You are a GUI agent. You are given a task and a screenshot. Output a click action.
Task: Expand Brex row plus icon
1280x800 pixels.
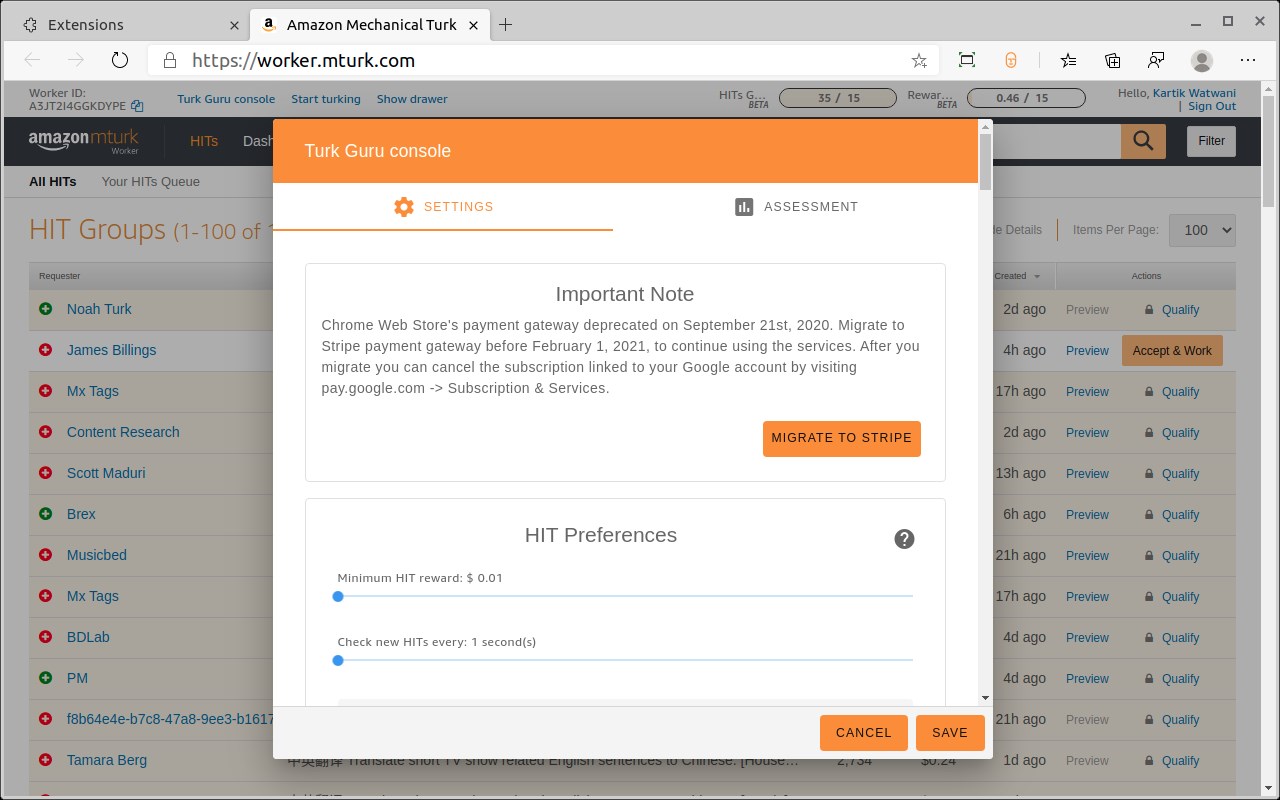pyautogui.click(x=45, y=514)
